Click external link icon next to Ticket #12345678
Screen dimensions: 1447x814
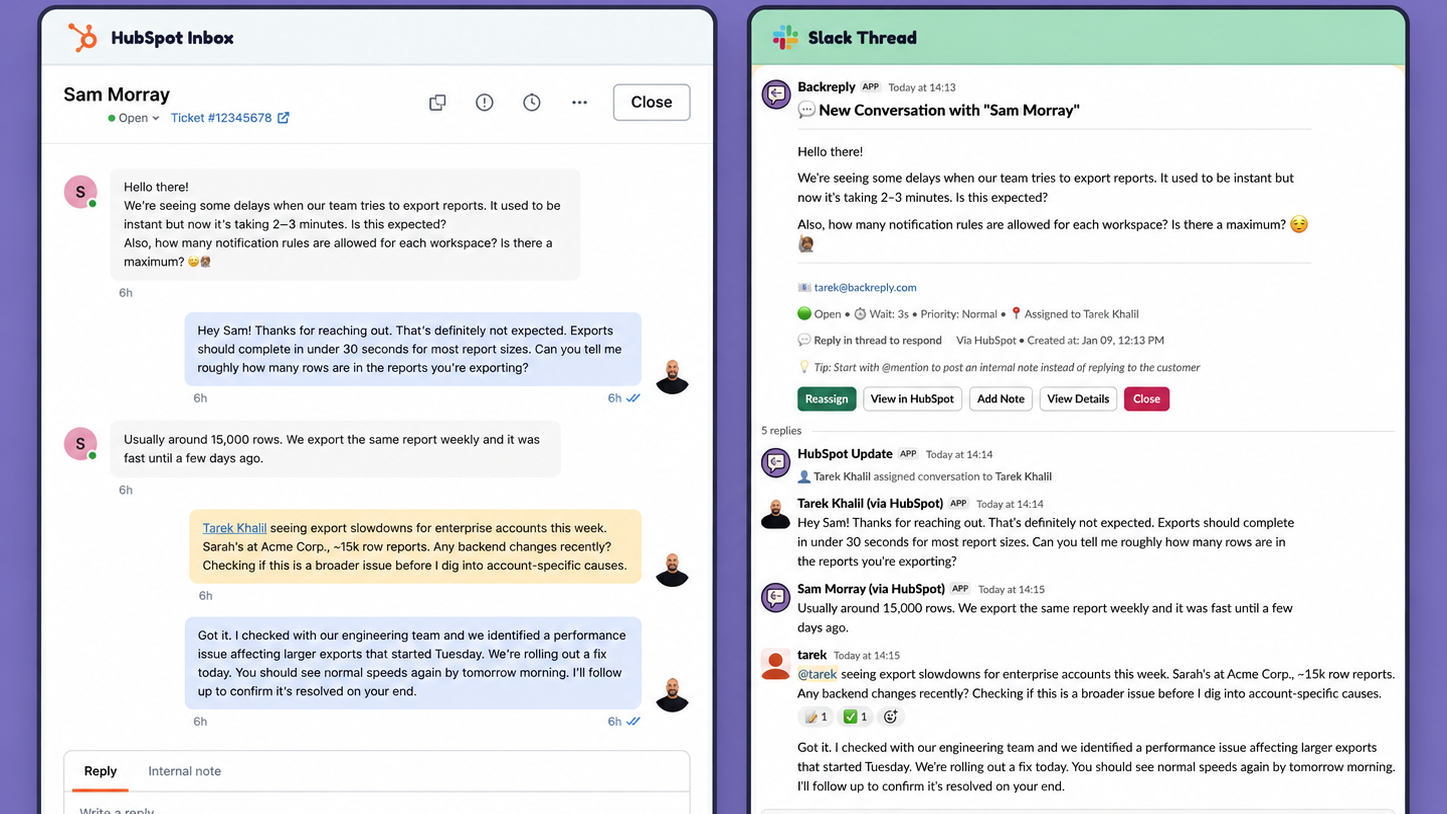click(283, 118)
